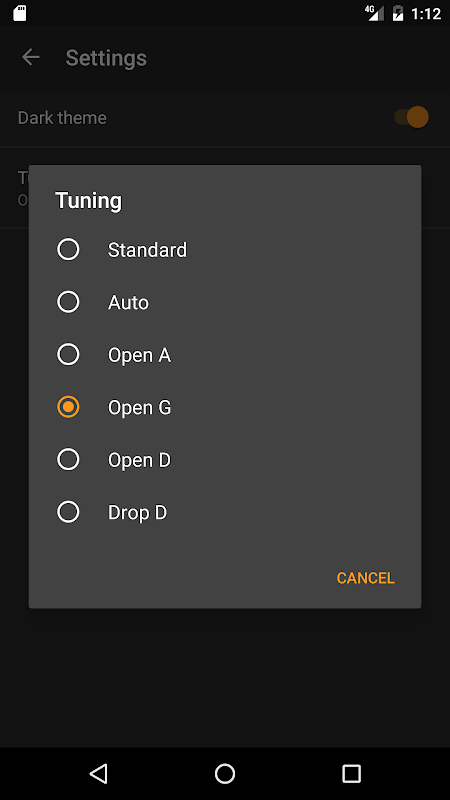Tap the Android home circle button
The image size is (450, 800).
pyautogui.click(x=224, y=773)
